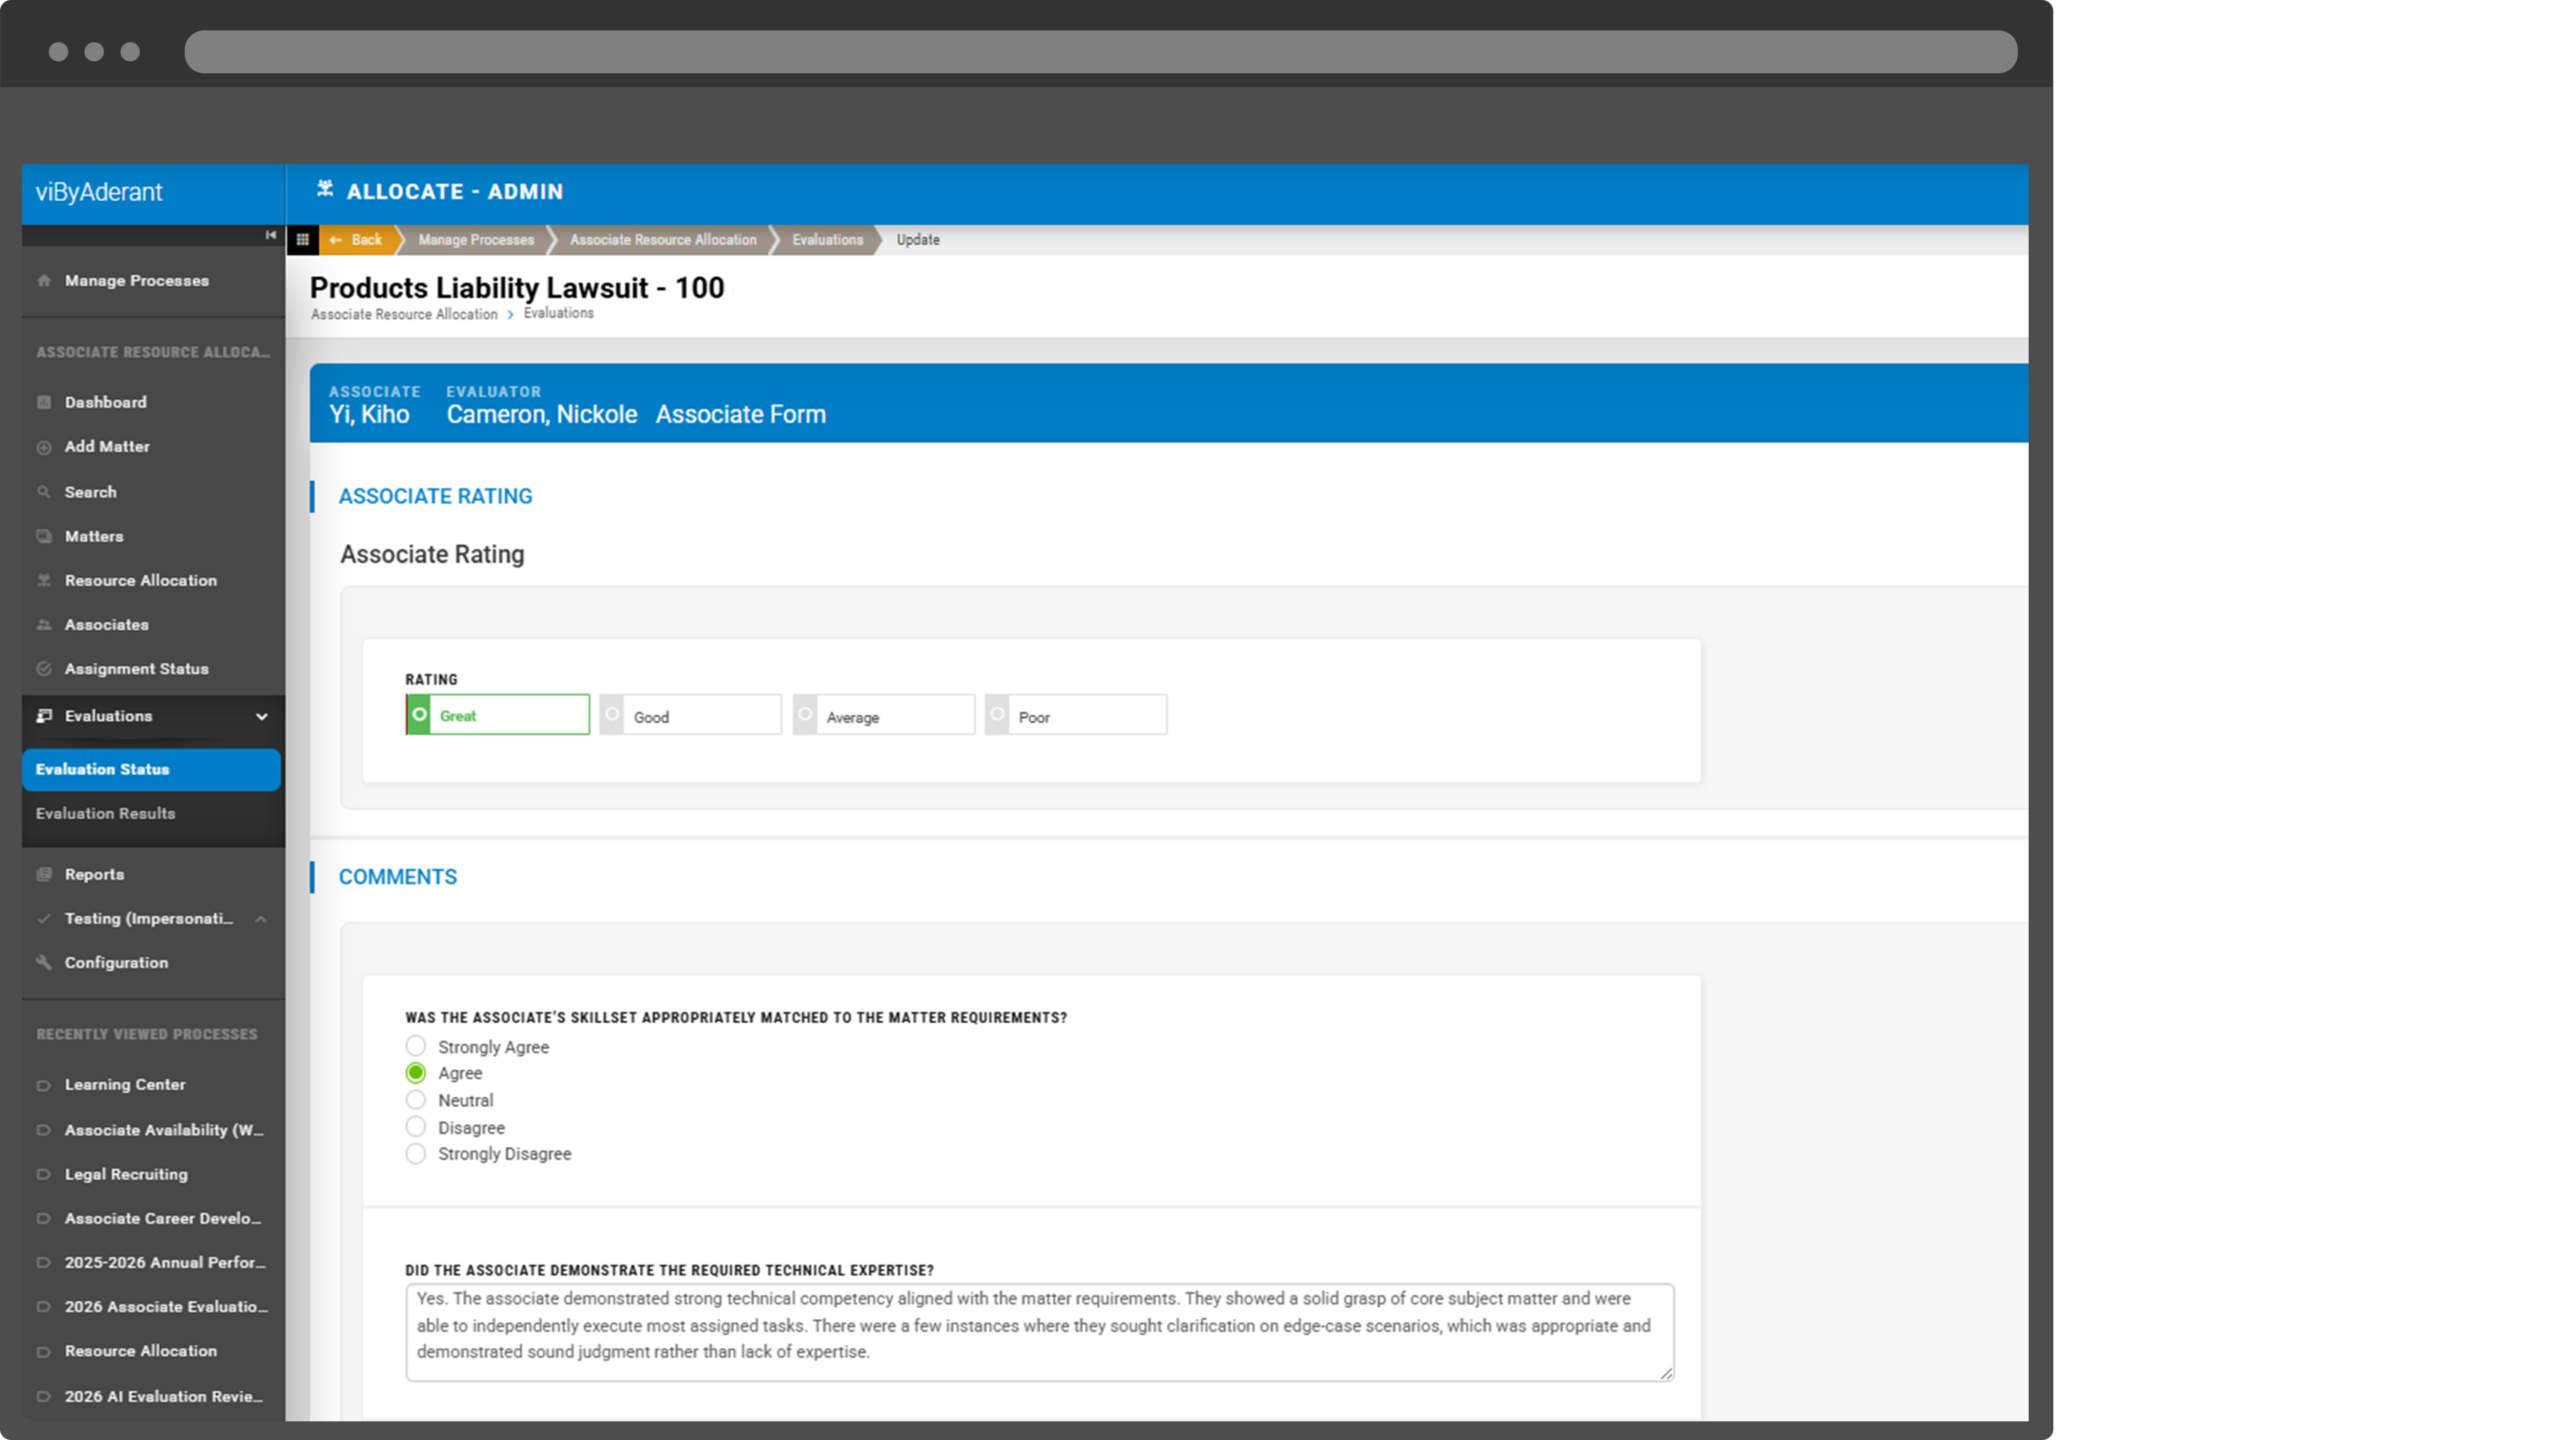This screenshot has height=1440, width=2560.
Task: Click the Configuration wrench icon
Action: click(x=44, y=962)
